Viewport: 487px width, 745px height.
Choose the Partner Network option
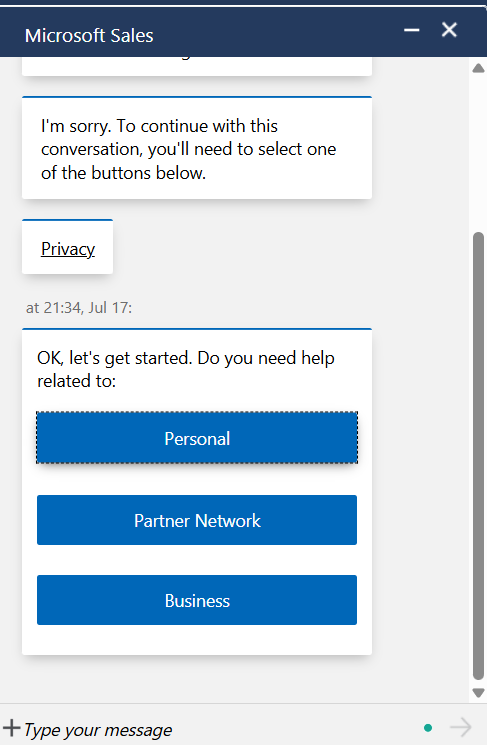click(x=197, y=520)
